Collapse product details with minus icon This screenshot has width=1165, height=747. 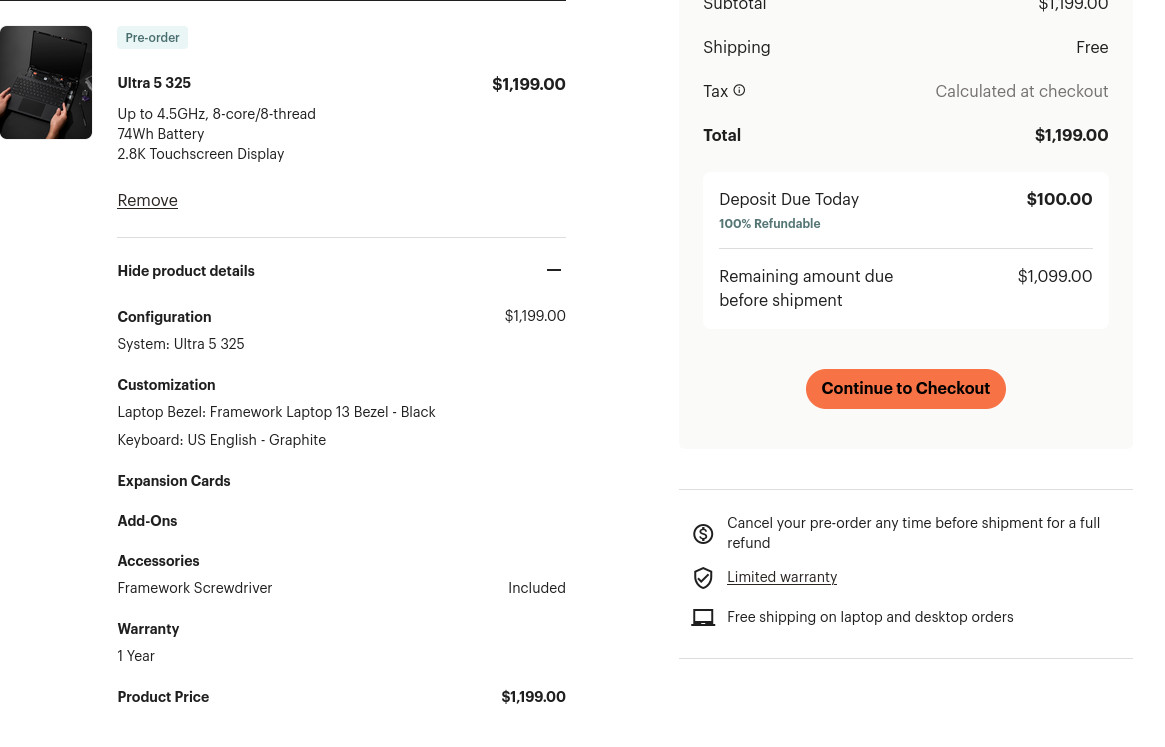coord(554,270)
